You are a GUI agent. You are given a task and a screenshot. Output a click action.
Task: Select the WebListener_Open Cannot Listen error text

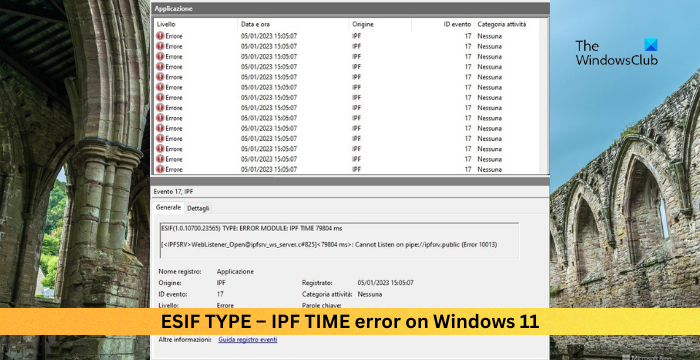coord(329,244)
